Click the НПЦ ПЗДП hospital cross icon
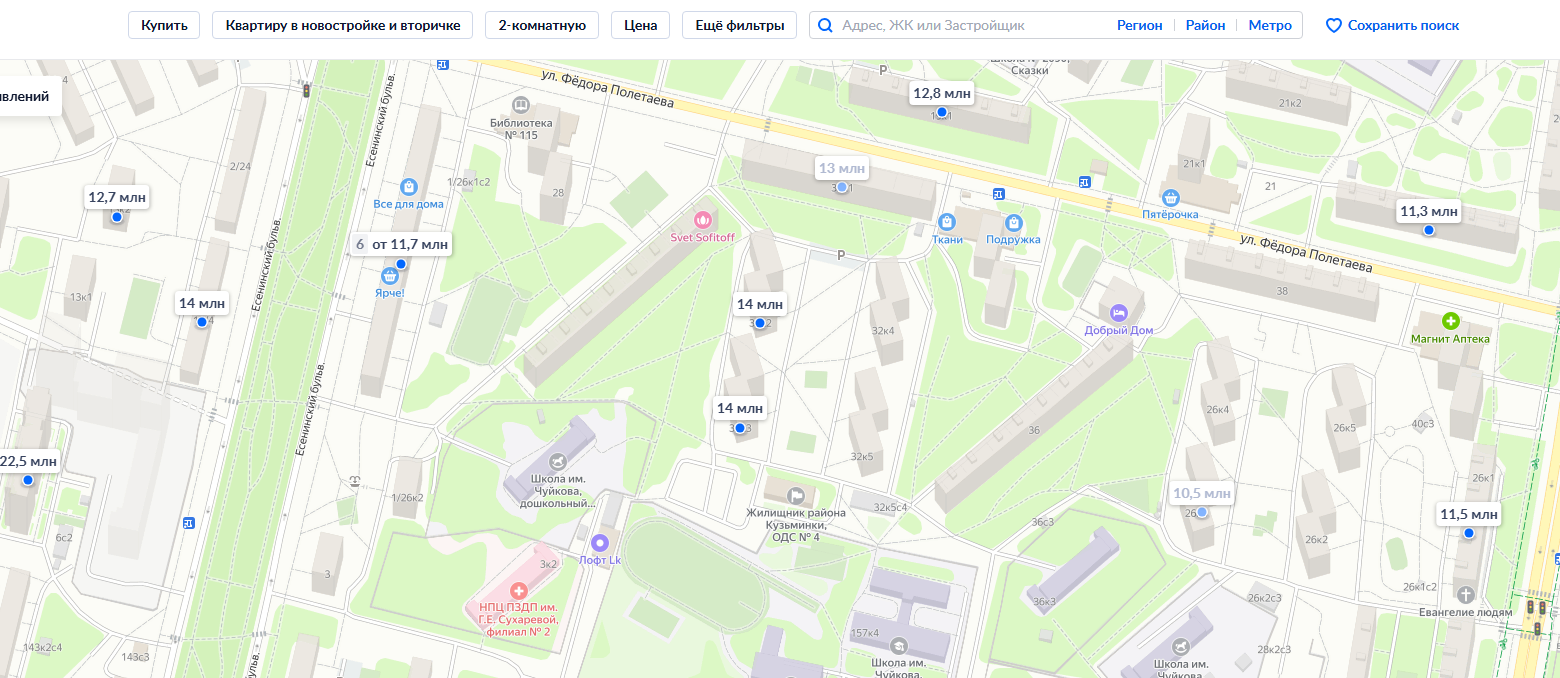The width and height of the screenshot is (1560, 678). pos(518,591)
